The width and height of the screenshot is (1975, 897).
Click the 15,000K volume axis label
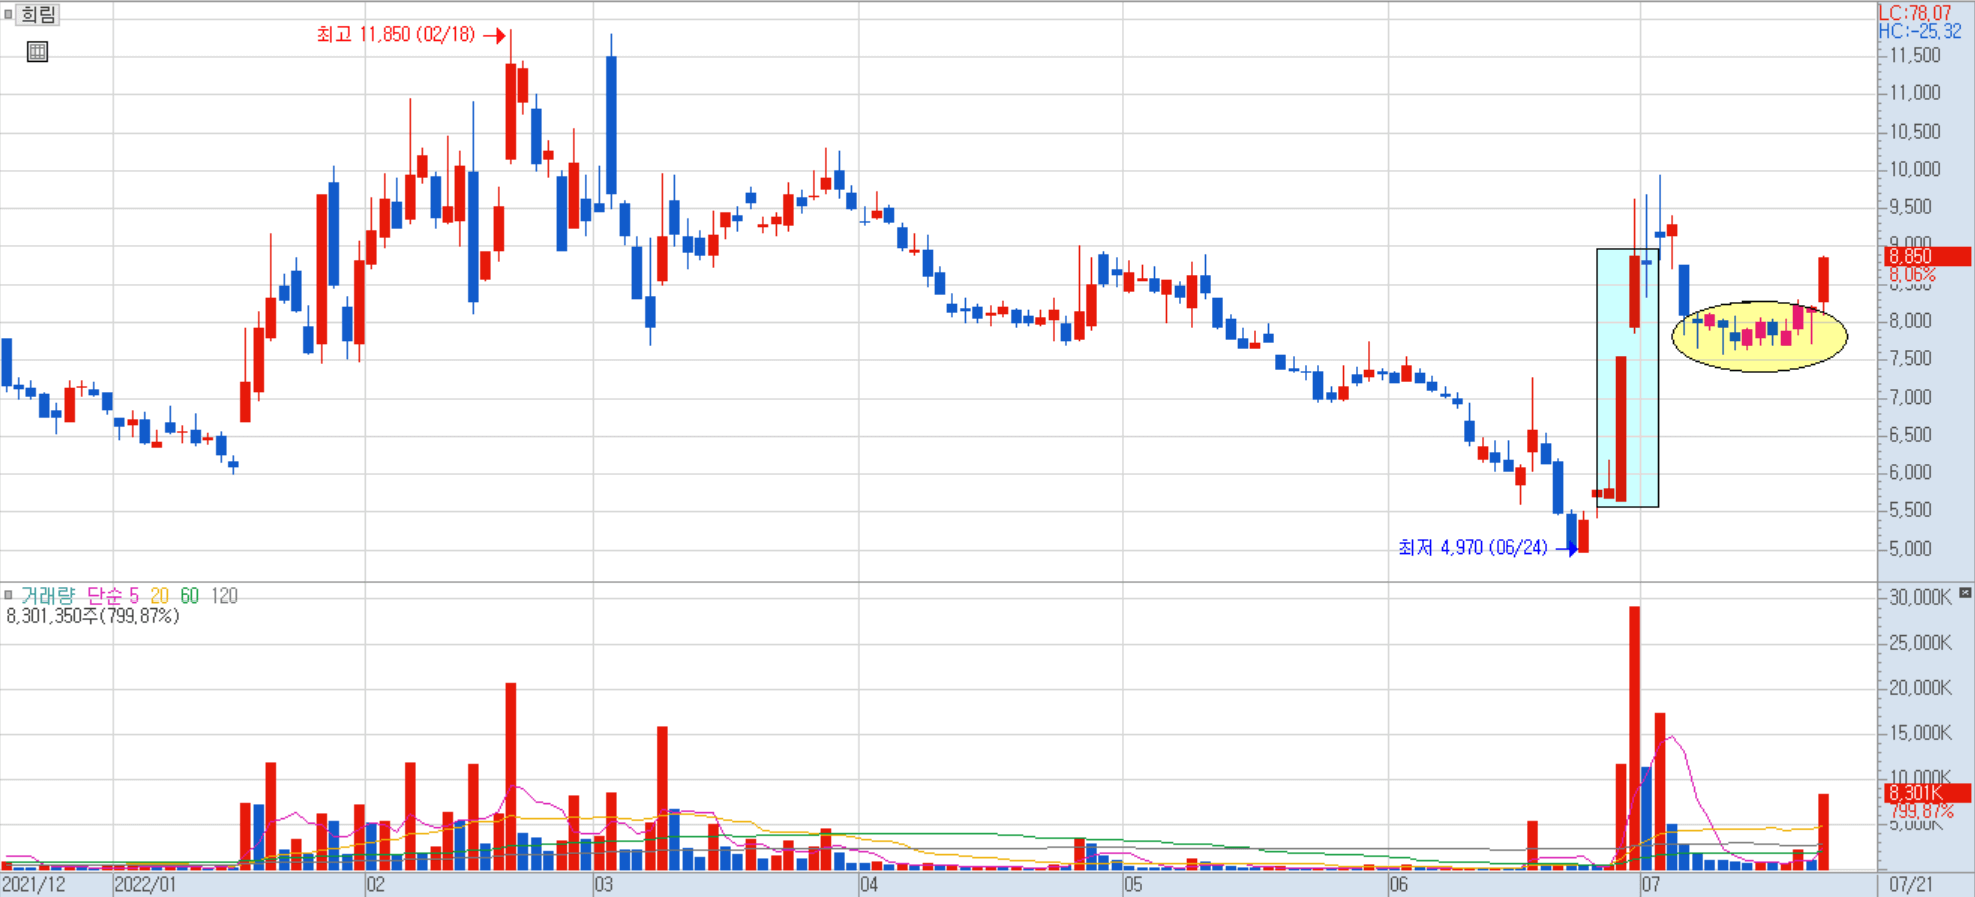pyautogui.click(x=1920, y=732)
